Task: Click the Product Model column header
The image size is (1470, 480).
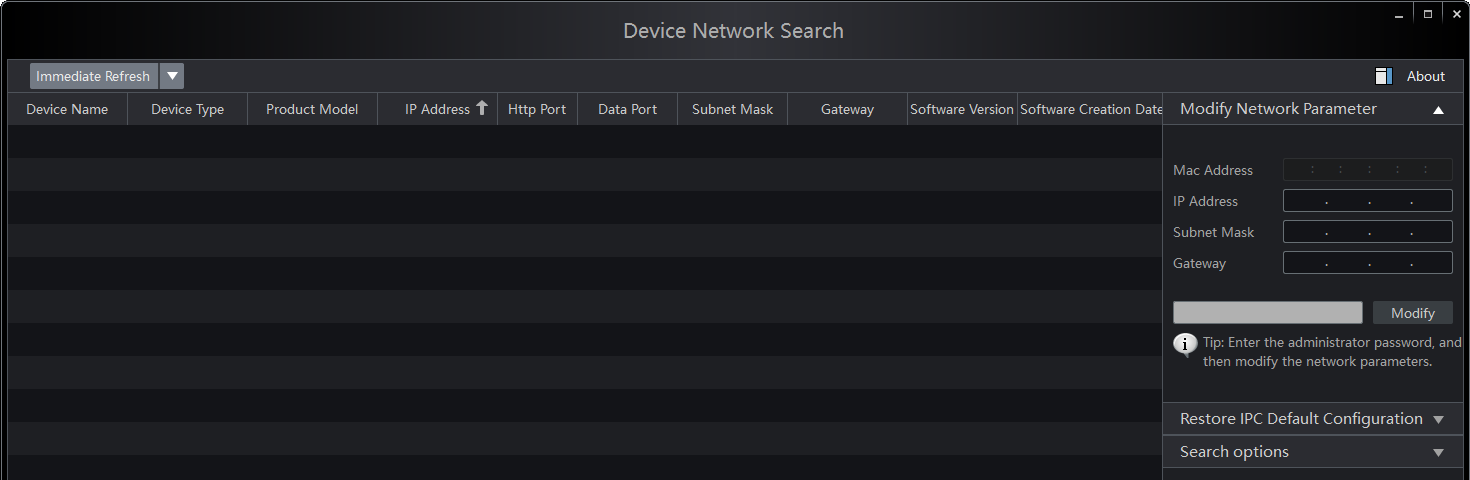Action: (312, 109)
